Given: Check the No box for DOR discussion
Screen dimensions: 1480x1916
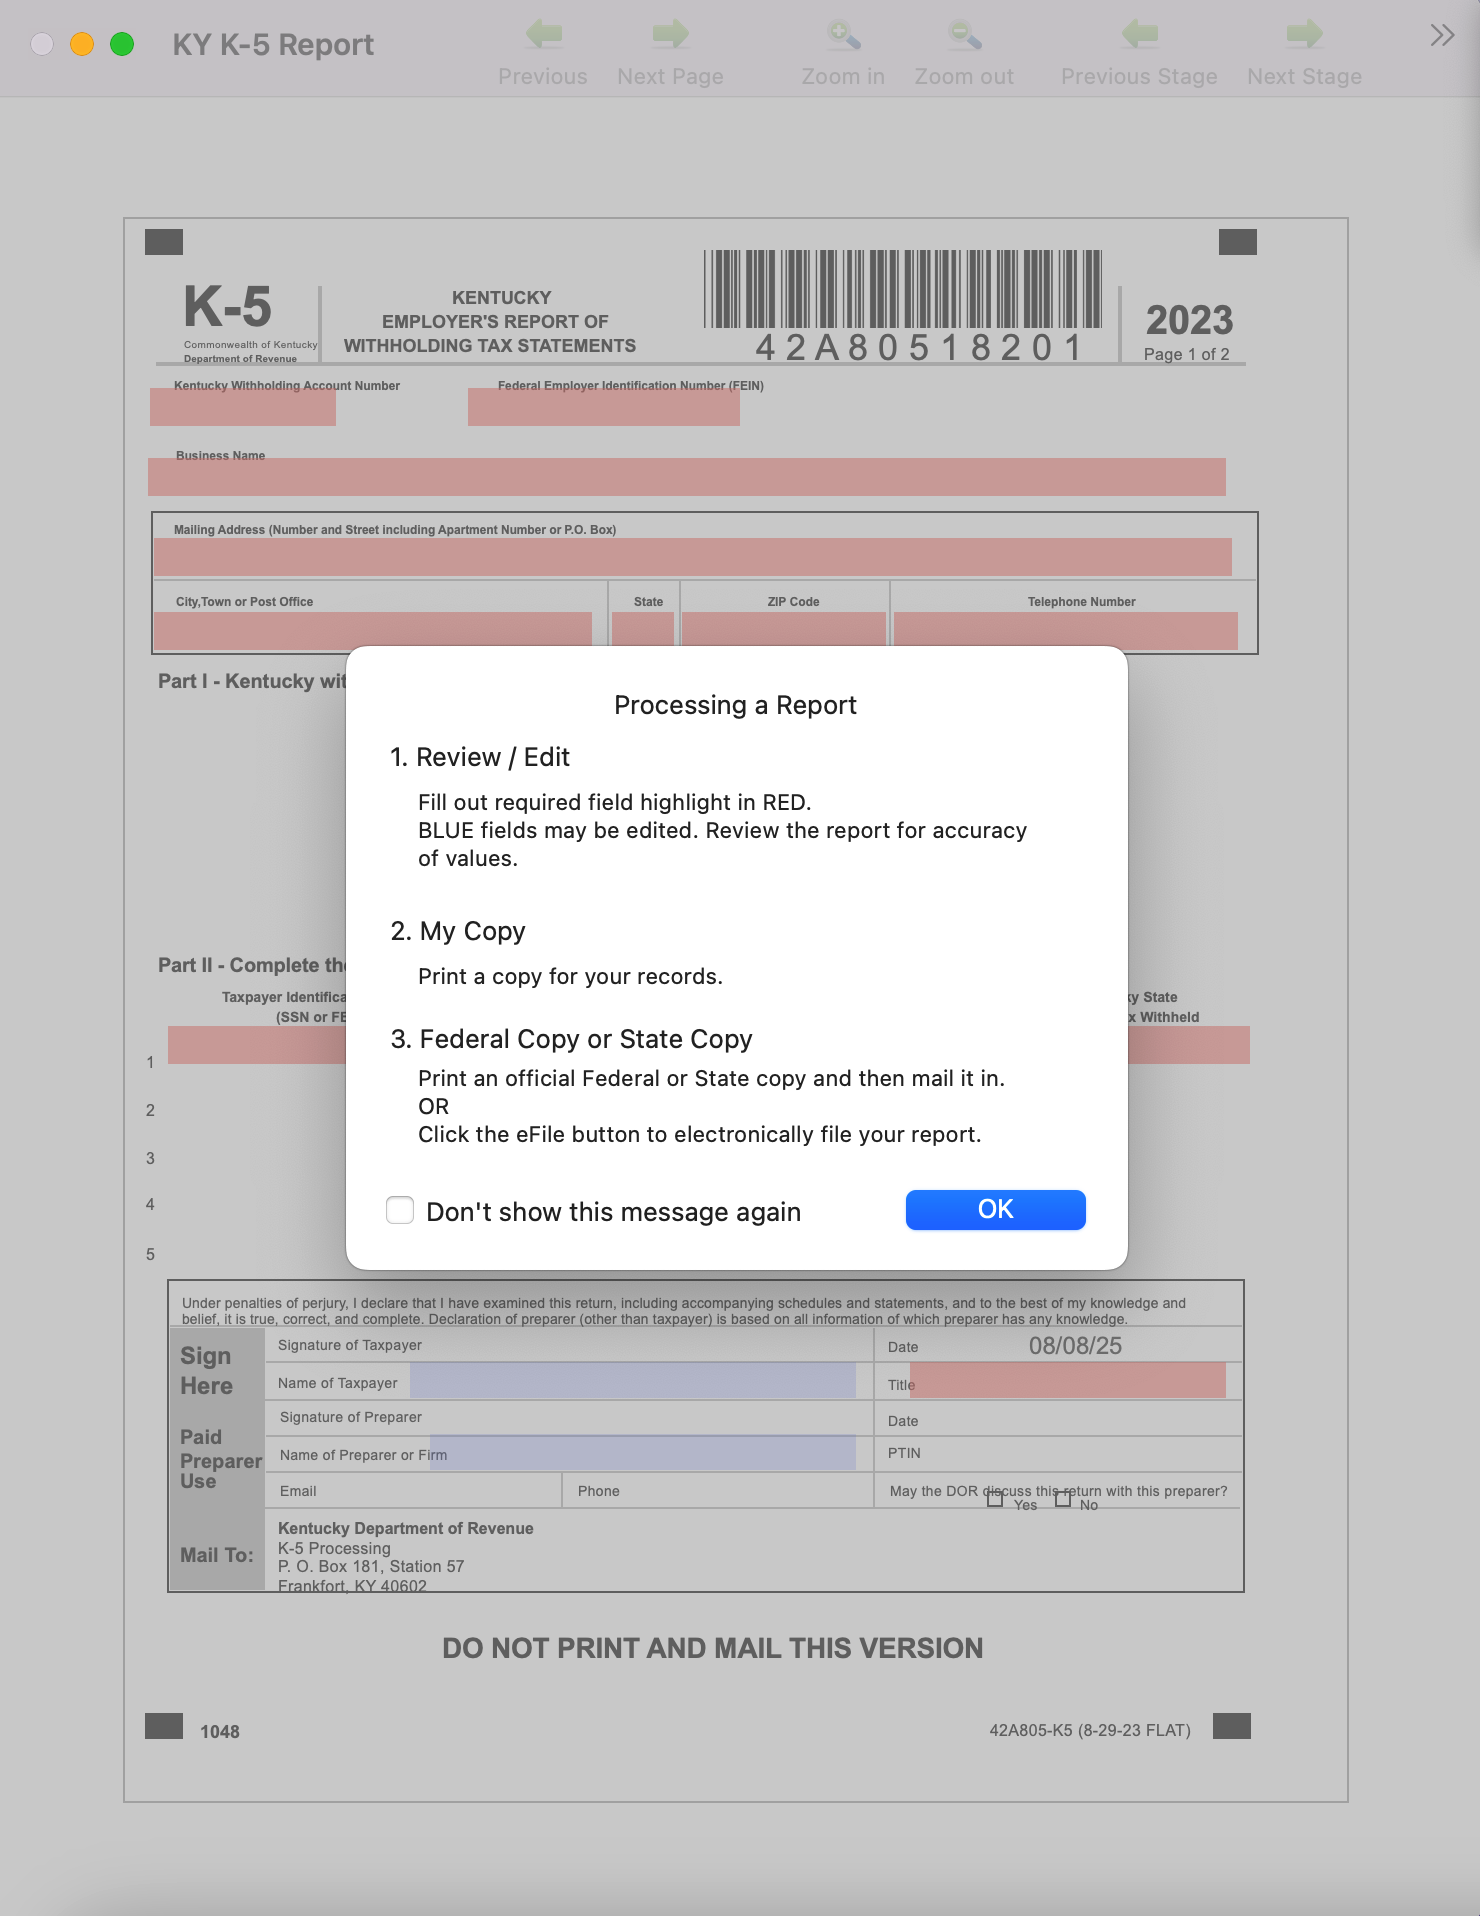Looking at the screenshot, I should tap(1063, 1499).
